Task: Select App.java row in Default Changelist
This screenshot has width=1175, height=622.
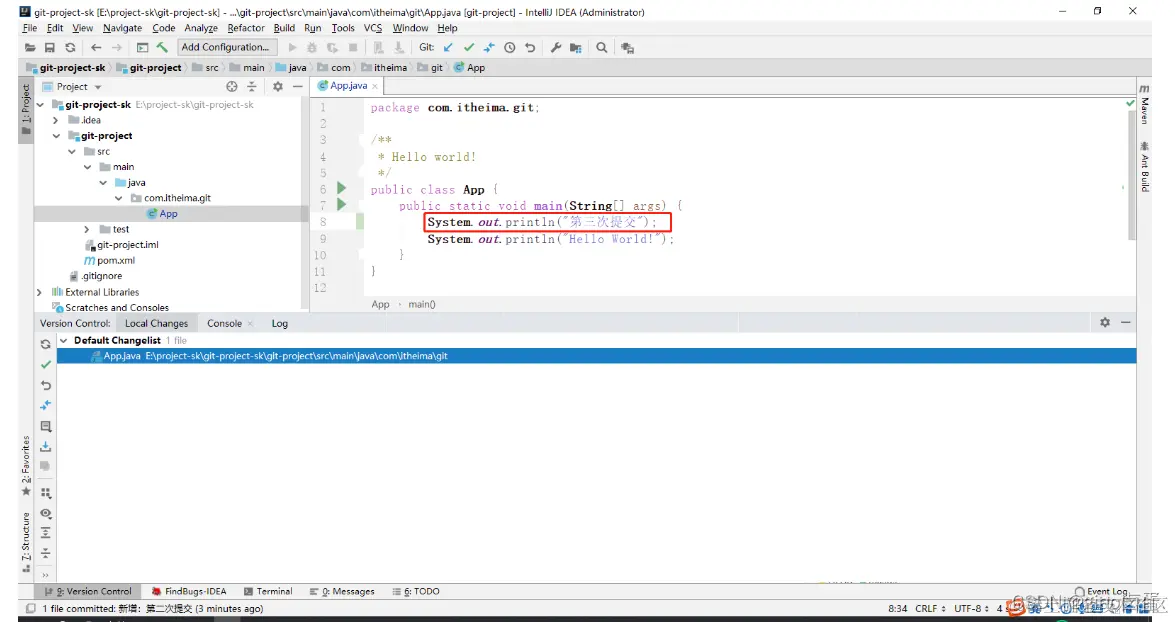Action: click(596, 356)
